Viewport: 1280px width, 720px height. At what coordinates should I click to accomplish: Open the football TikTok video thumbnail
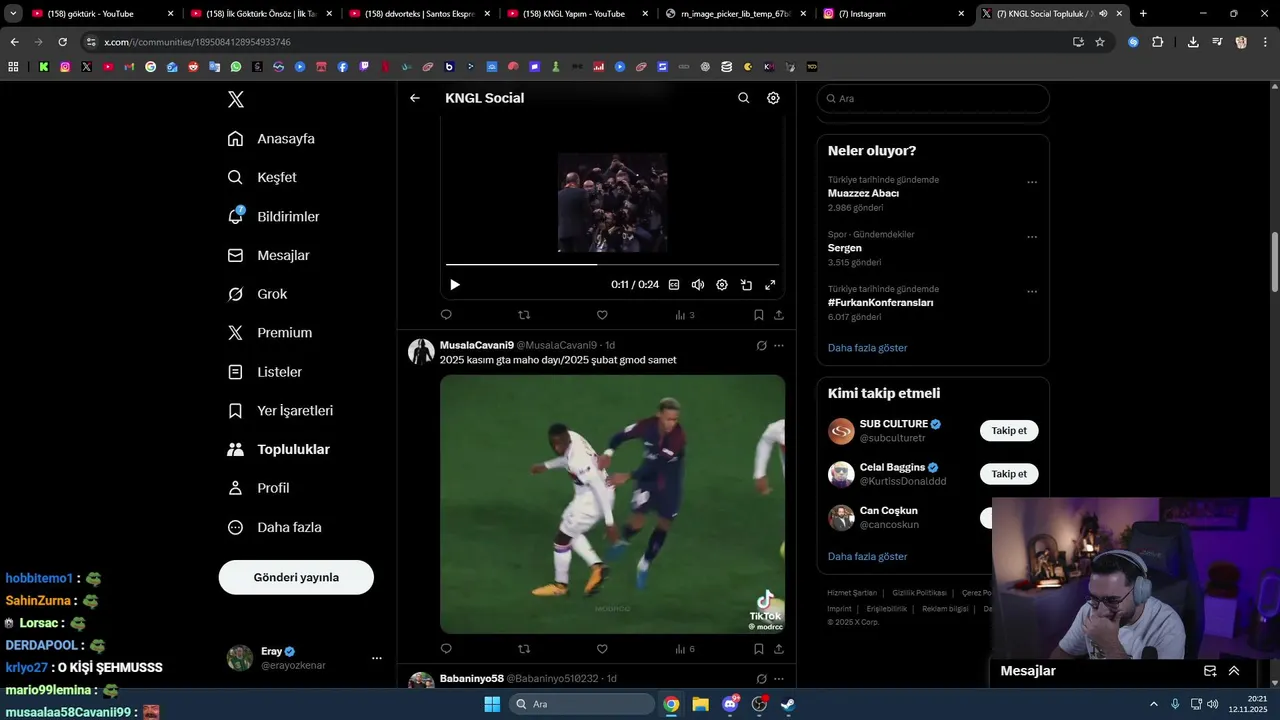tap(612, 504)
